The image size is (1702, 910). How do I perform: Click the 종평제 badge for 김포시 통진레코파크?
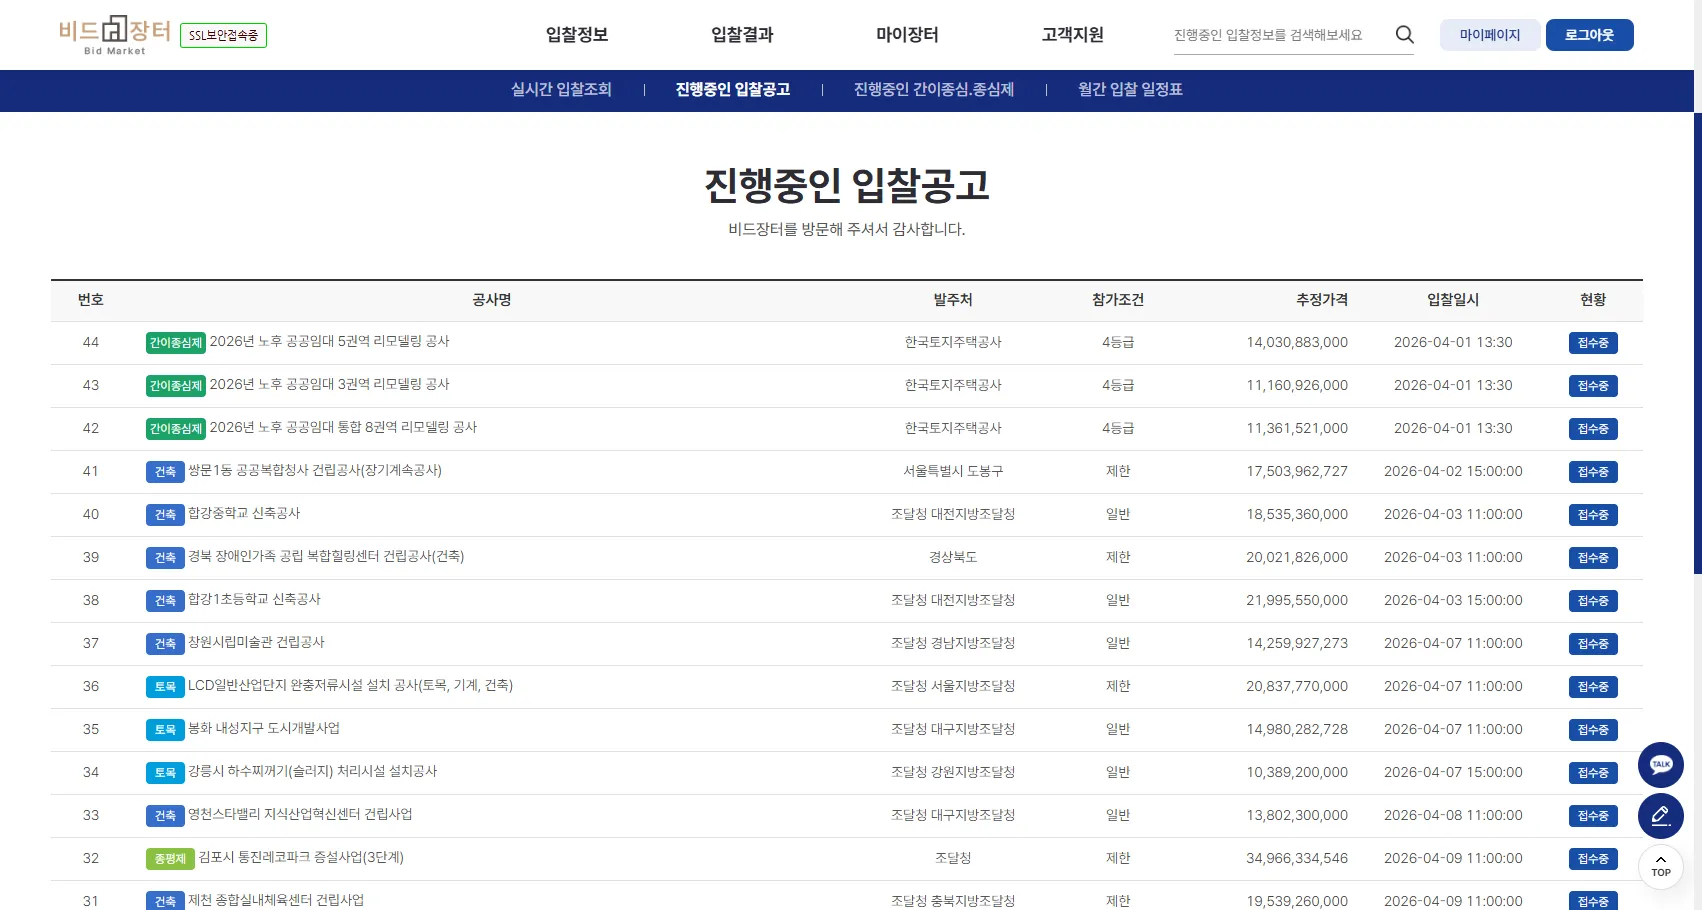click(170, 859)
